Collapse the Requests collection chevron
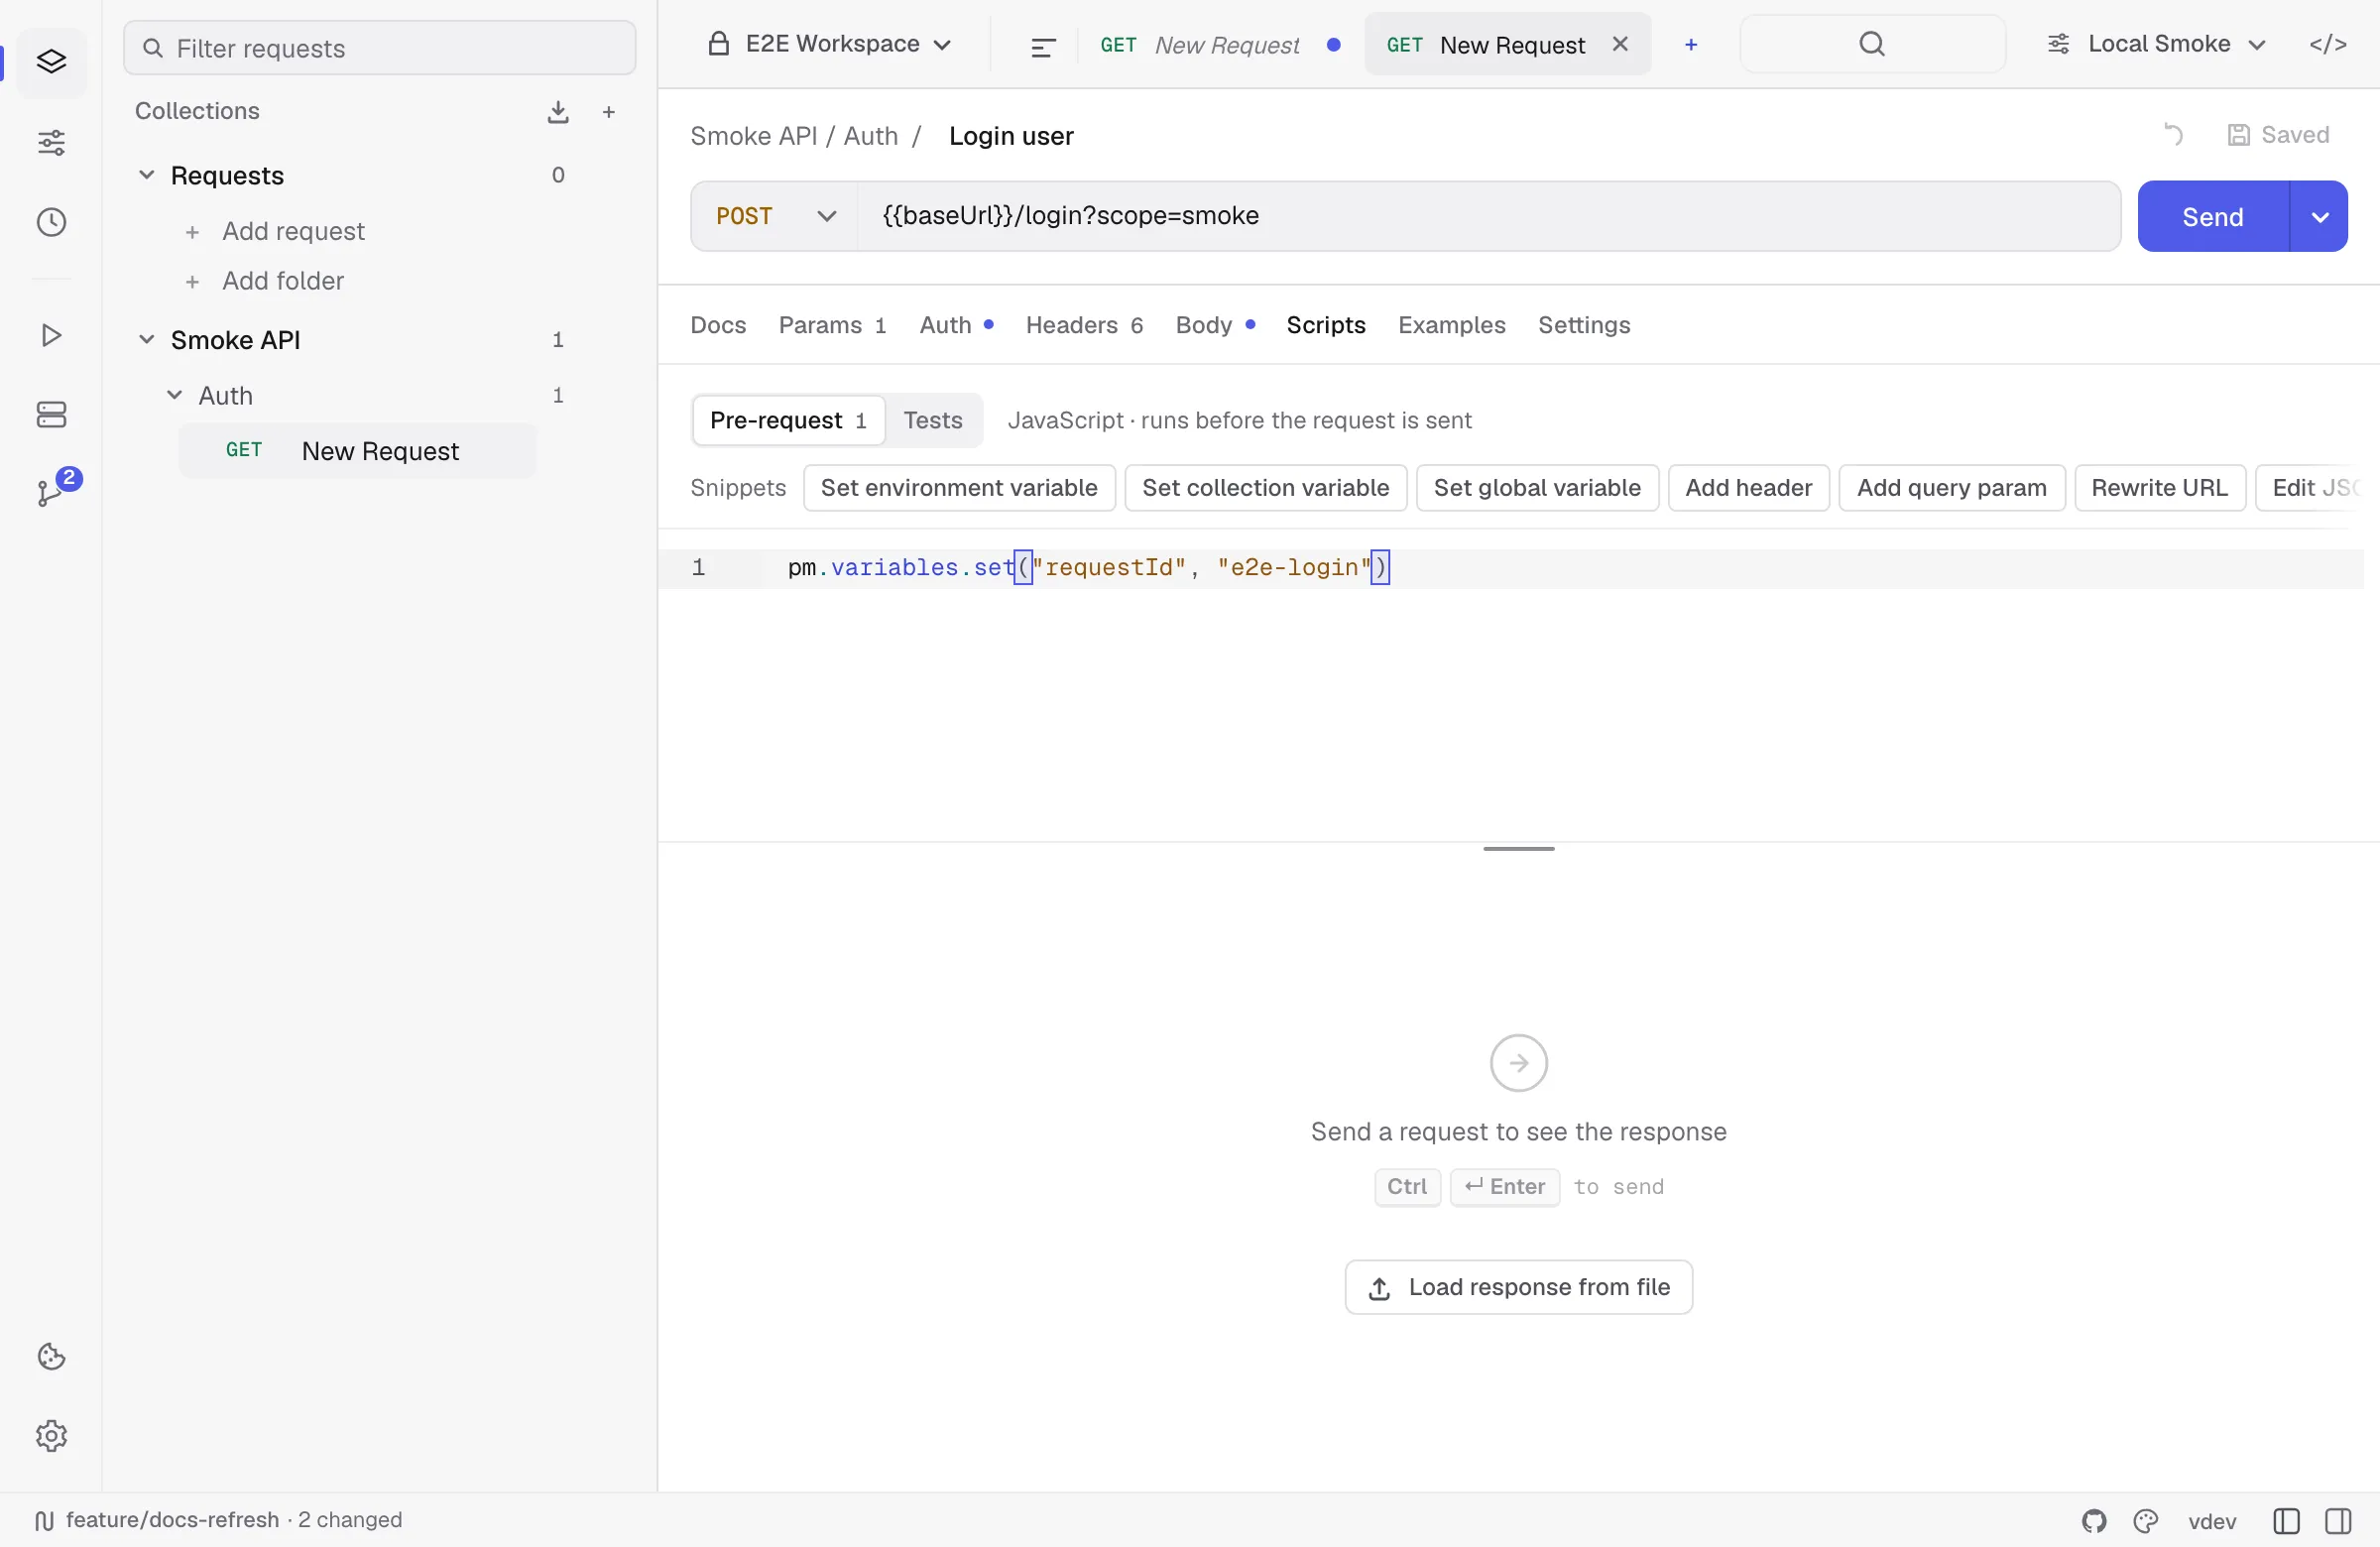Screen dimensions: 2380x1547 point(146,175)
